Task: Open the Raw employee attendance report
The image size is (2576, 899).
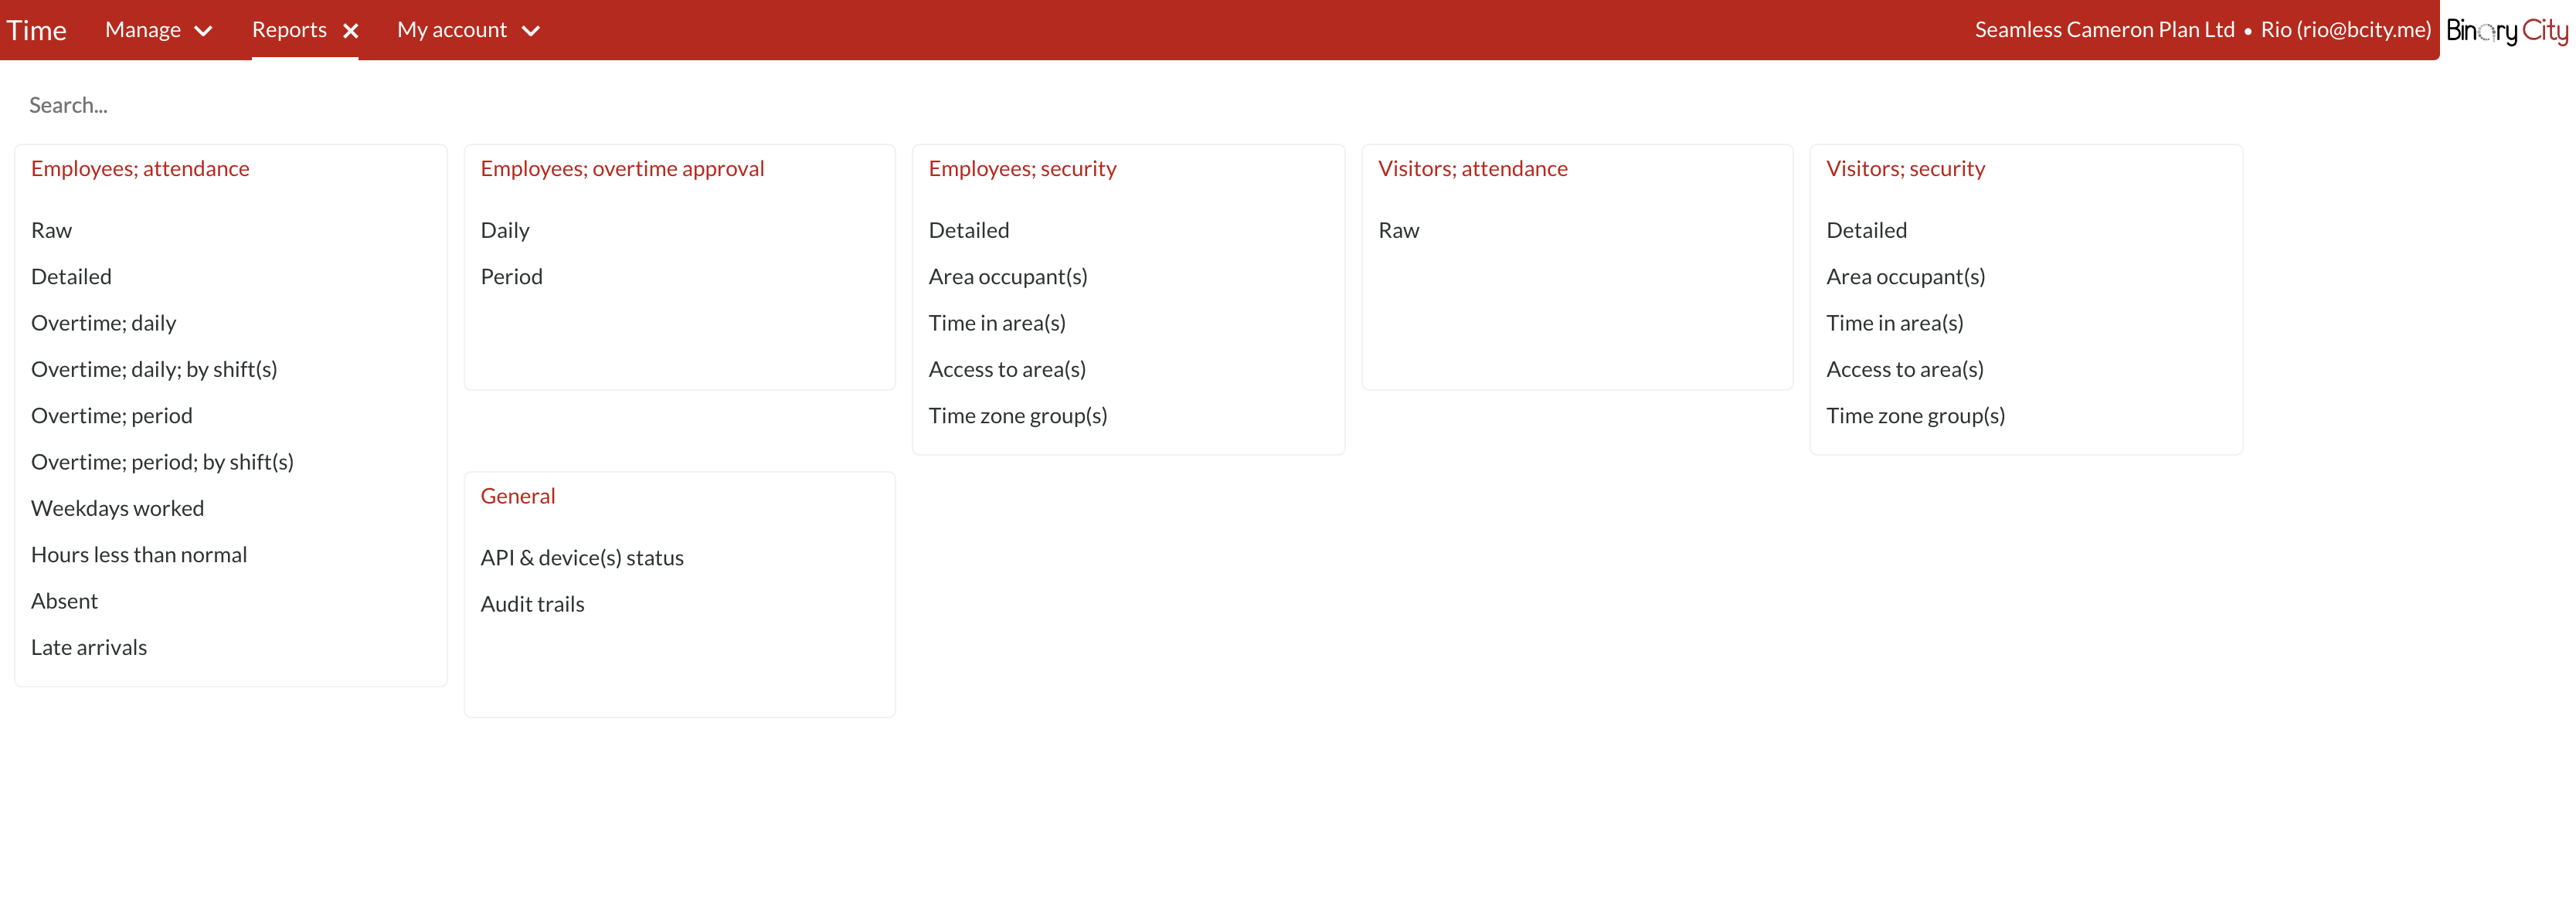Action: click(51, 230)
